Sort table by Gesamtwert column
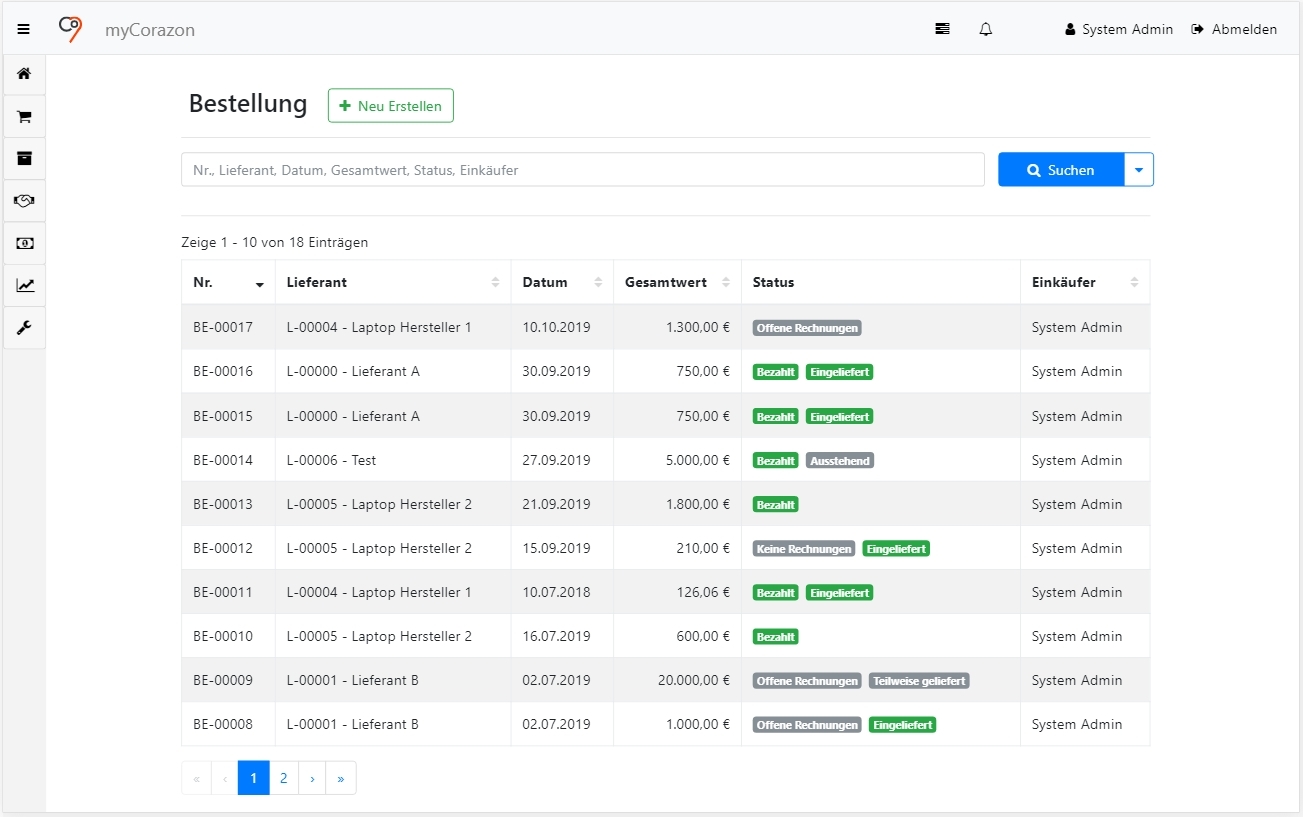The image size is (1303, 817). [x=676, y=283]
